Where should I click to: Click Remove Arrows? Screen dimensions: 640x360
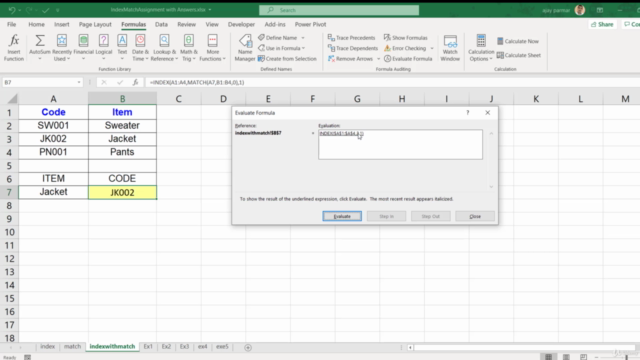(x=351, y=59)
